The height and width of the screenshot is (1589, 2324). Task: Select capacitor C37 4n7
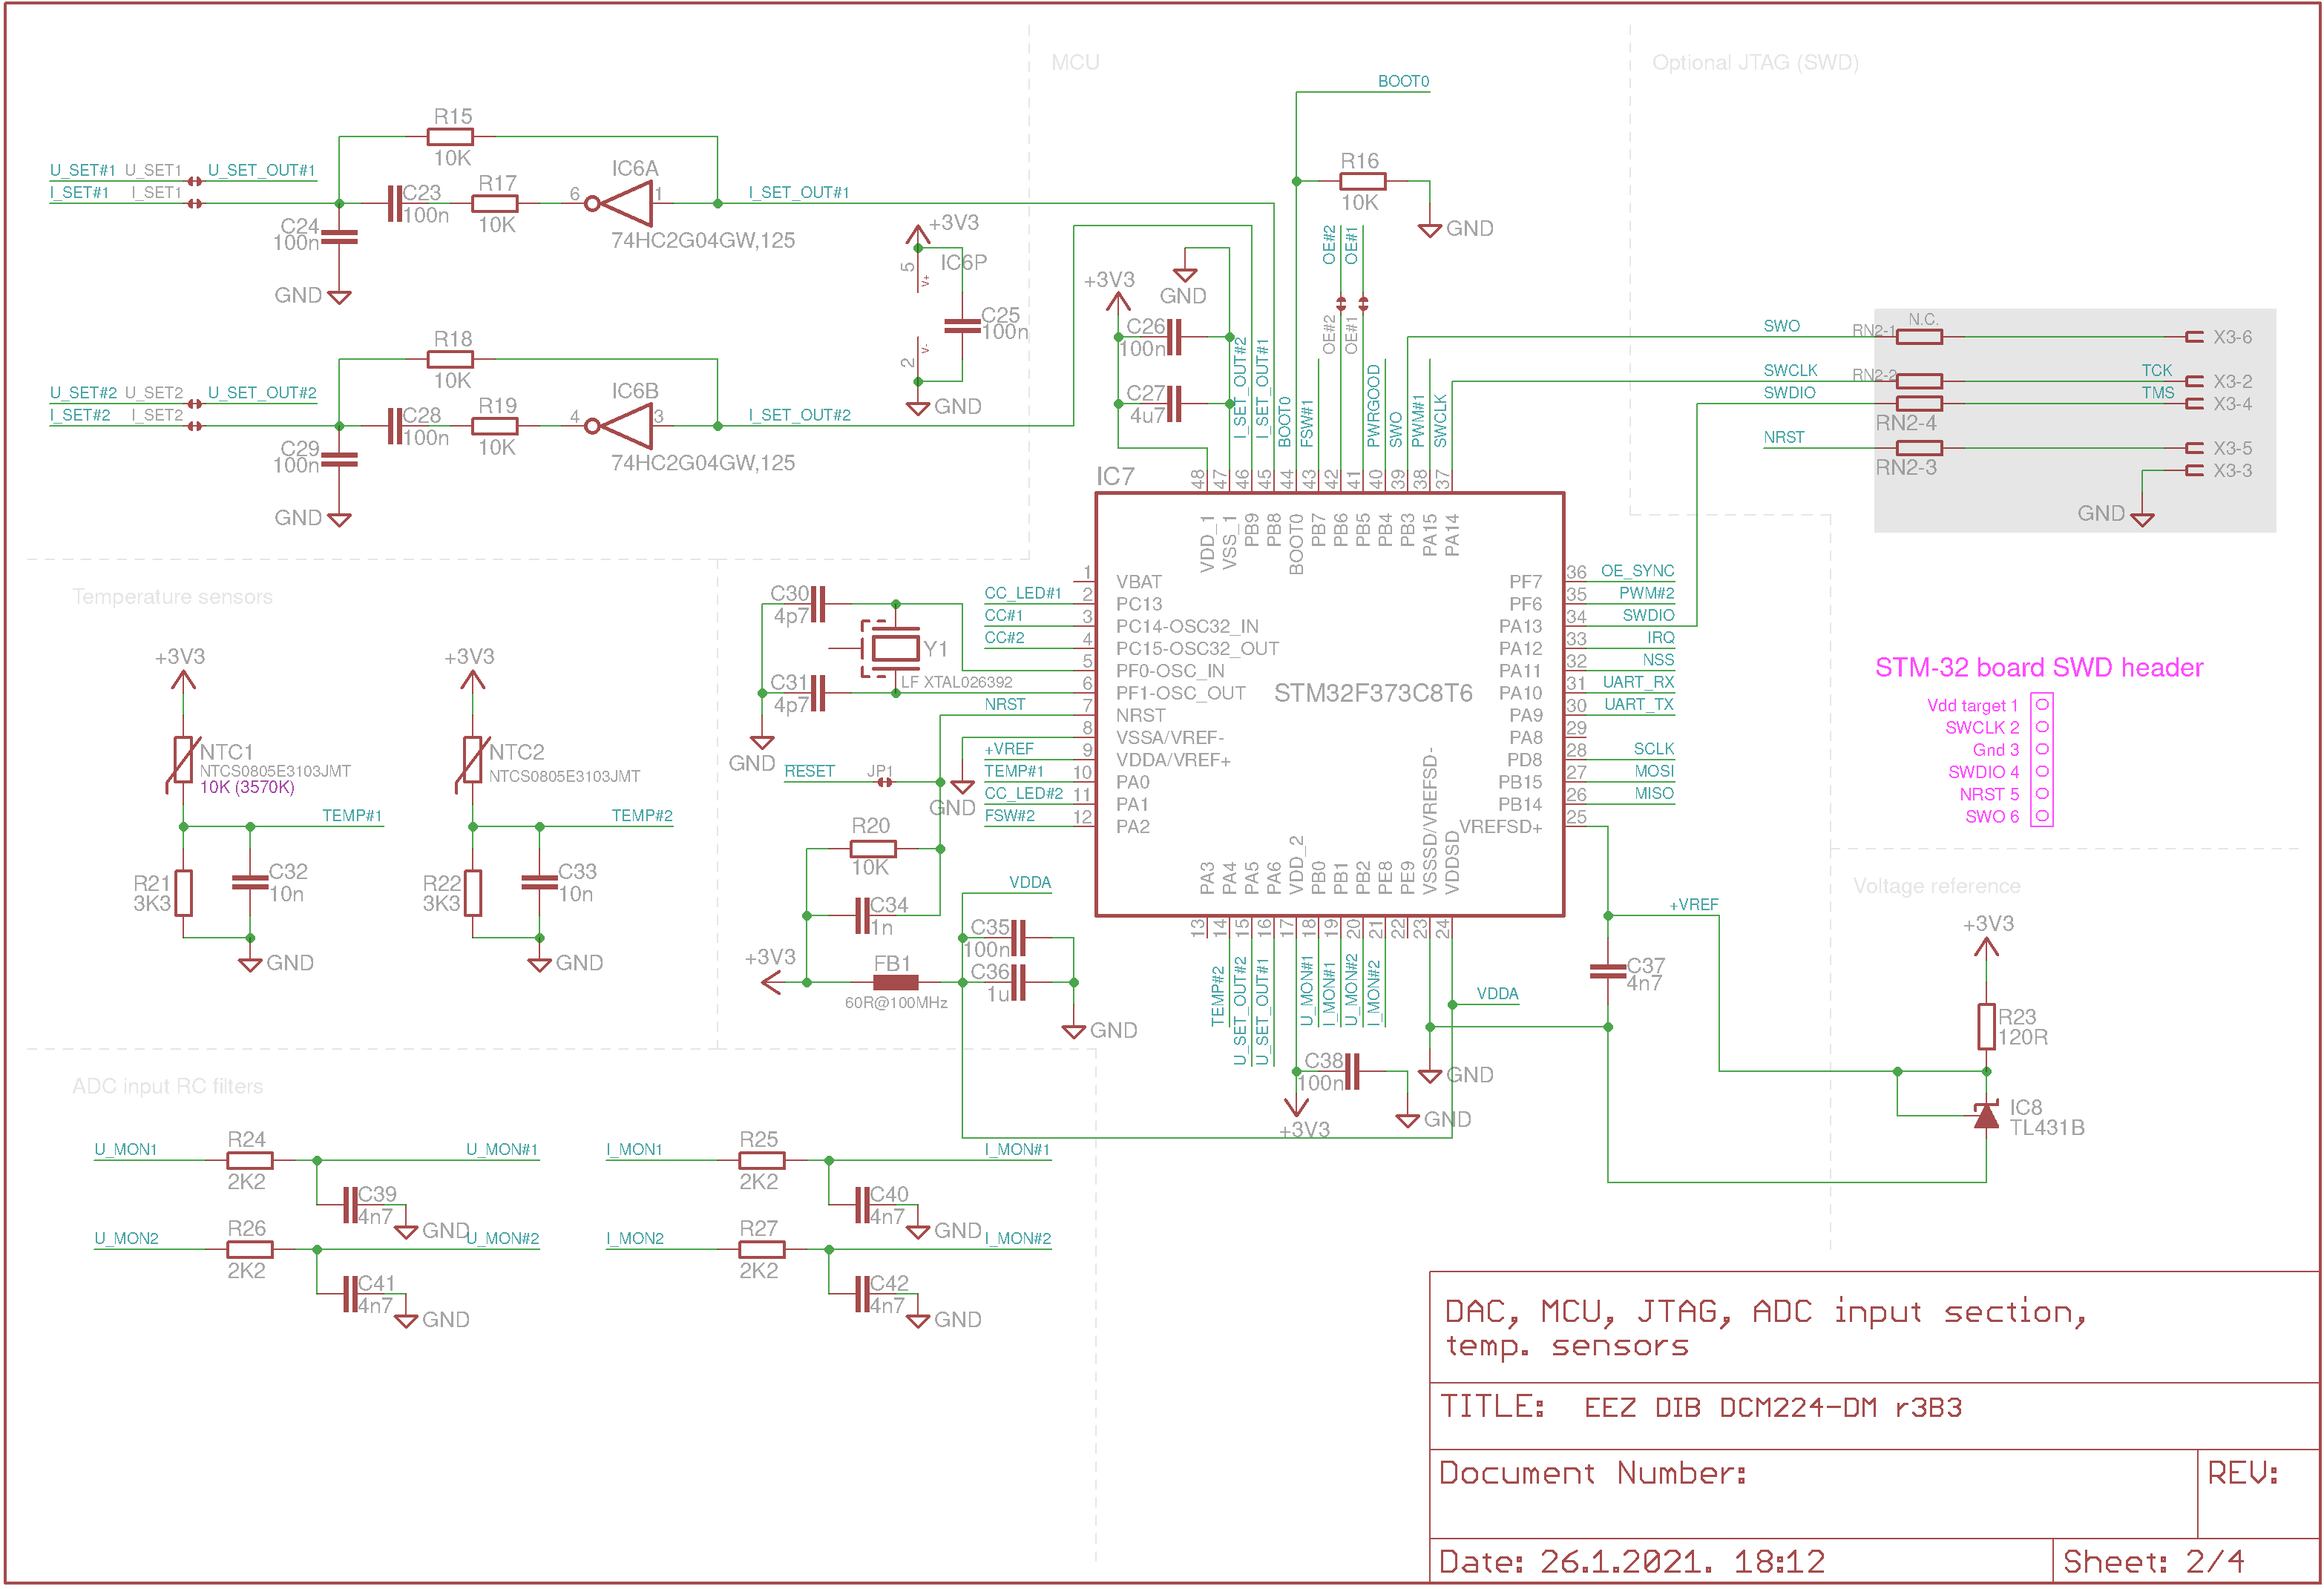point(1608,971)
